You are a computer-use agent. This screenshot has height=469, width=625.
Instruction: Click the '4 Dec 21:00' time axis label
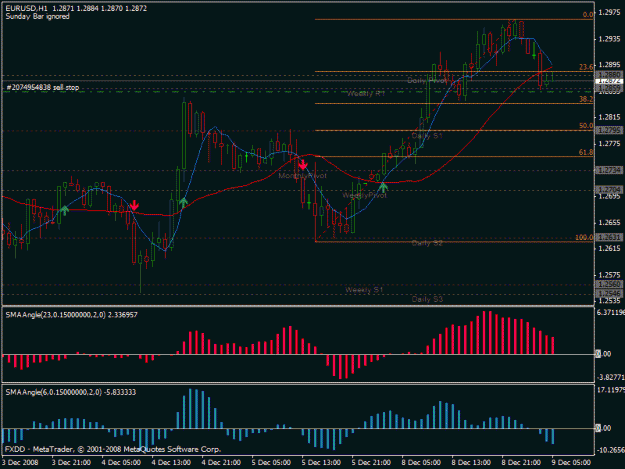point(222,463)
